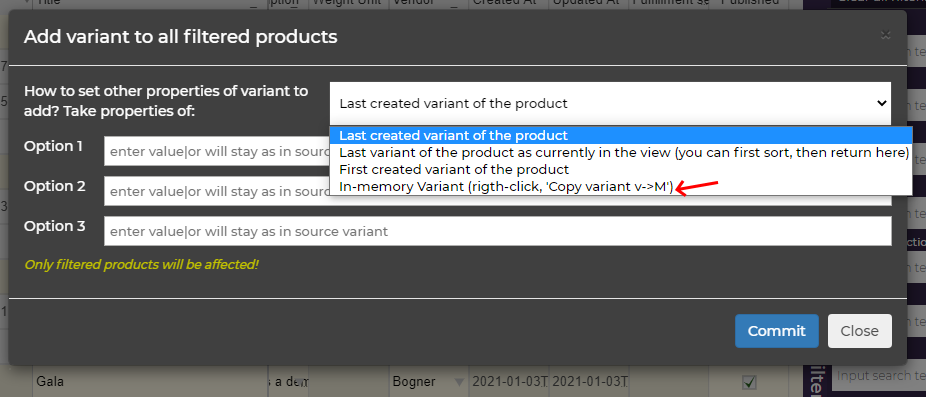Click the Updated At date cell for Gala
Viewport: 926px width, 397px height.
pos(588,381)
